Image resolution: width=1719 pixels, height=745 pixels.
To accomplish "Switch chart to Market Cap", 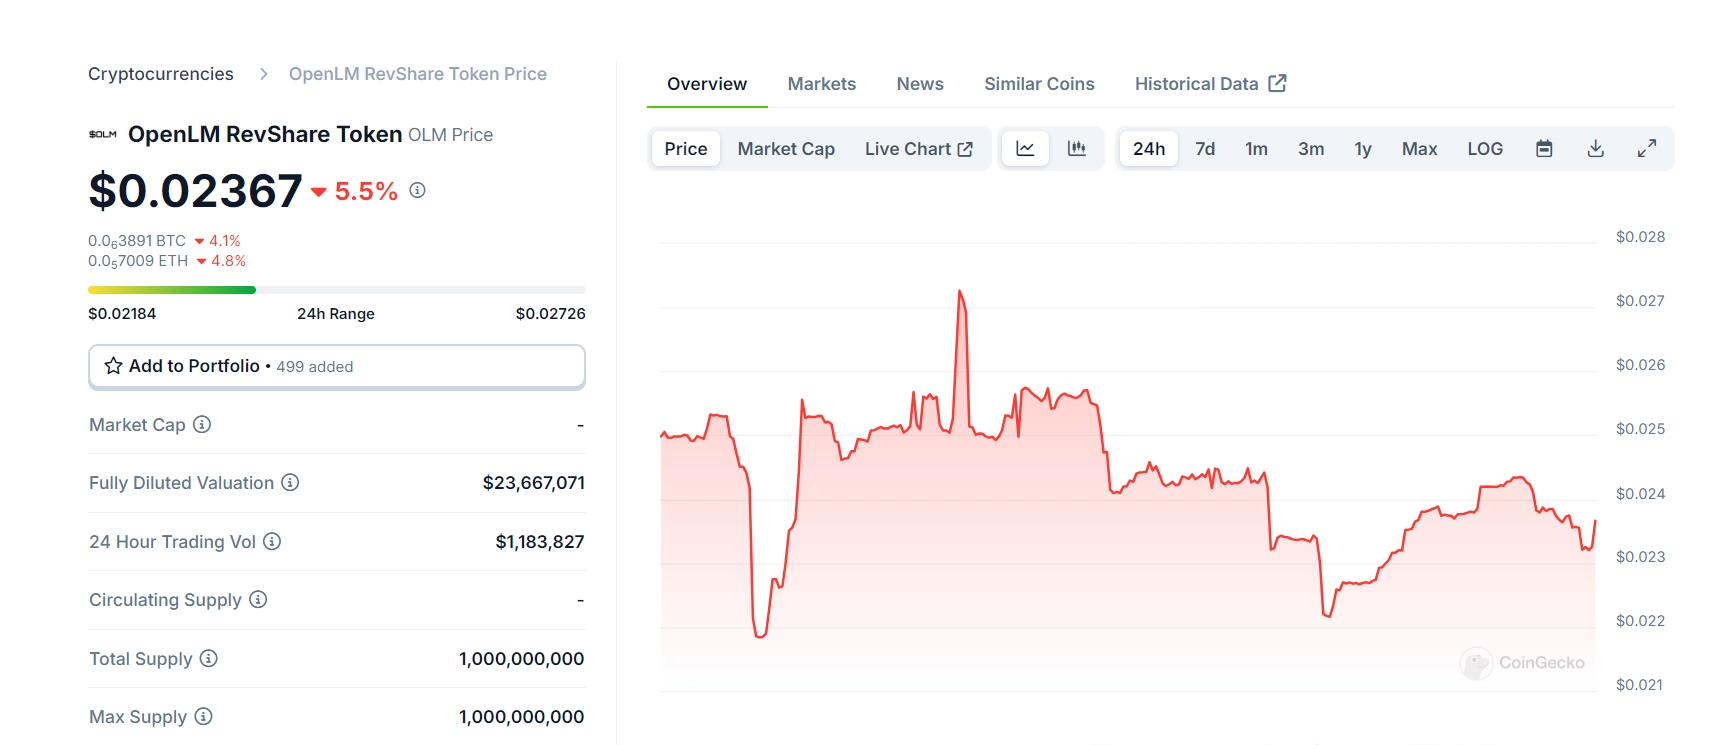I will (786, 149).
